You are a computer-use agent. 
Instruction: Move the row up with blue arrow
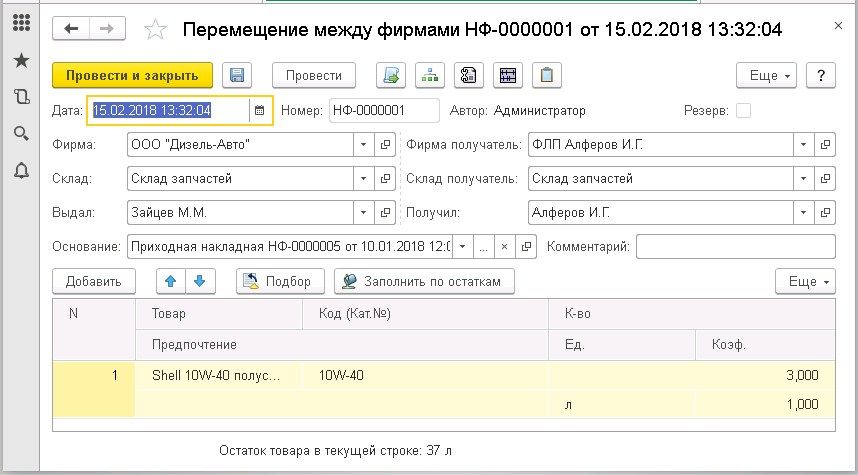pyautogui.click(x=171, y=281)
